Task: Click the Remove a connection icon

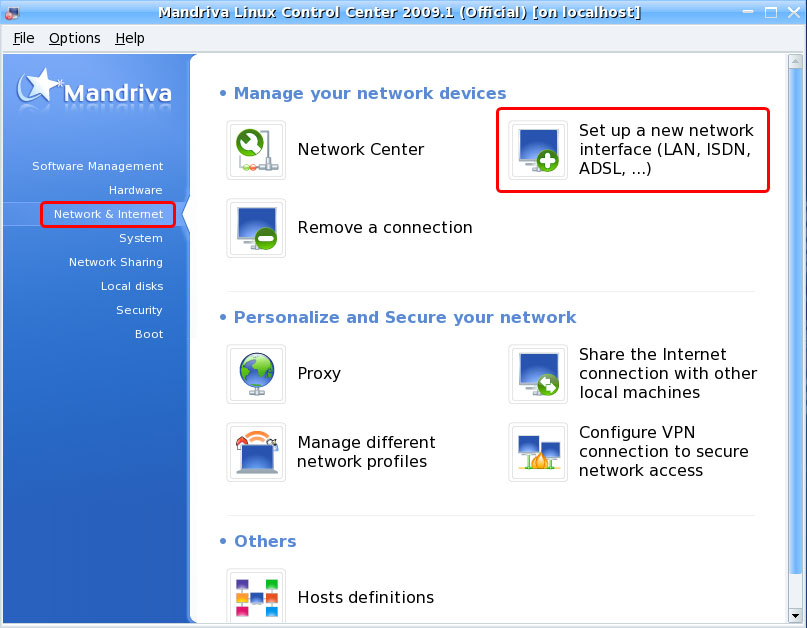Action: [256, 228]
